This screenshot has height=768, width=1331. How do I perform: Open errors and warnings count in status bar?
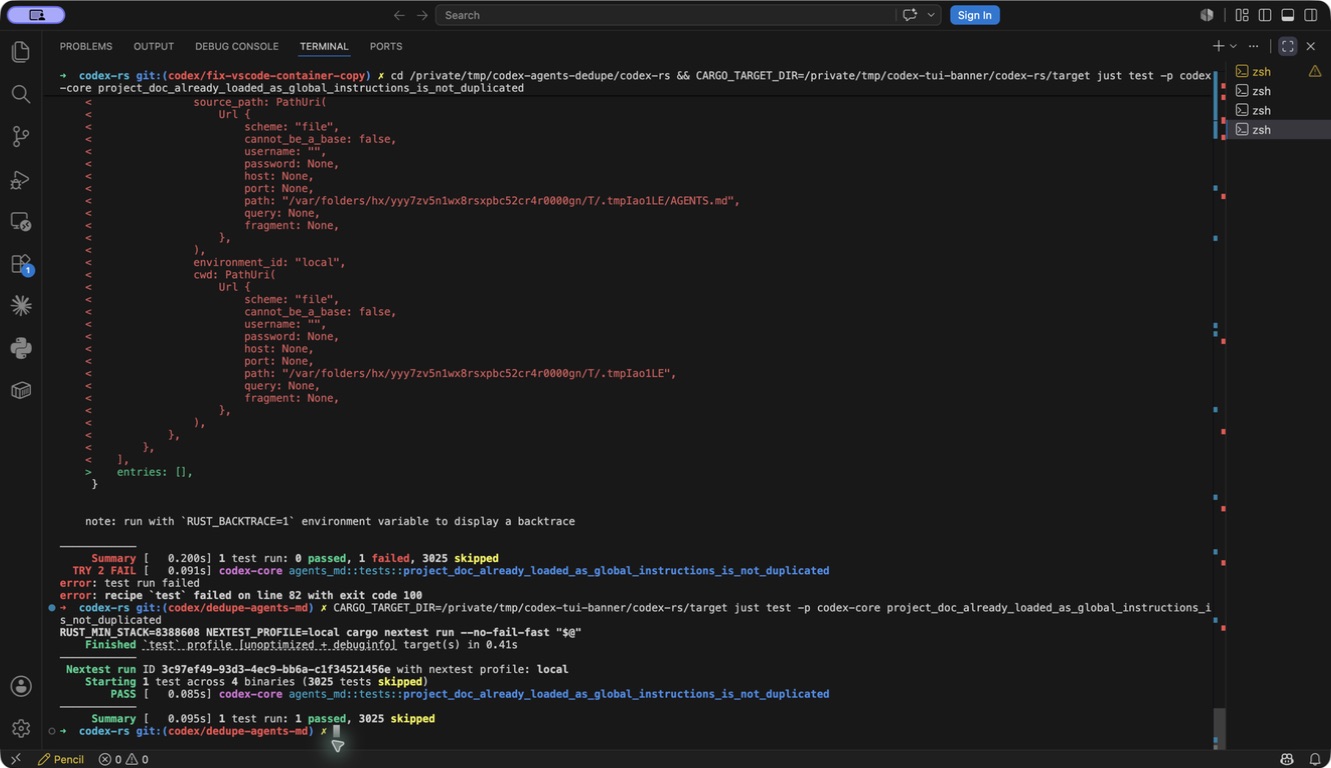pos(123,759)
